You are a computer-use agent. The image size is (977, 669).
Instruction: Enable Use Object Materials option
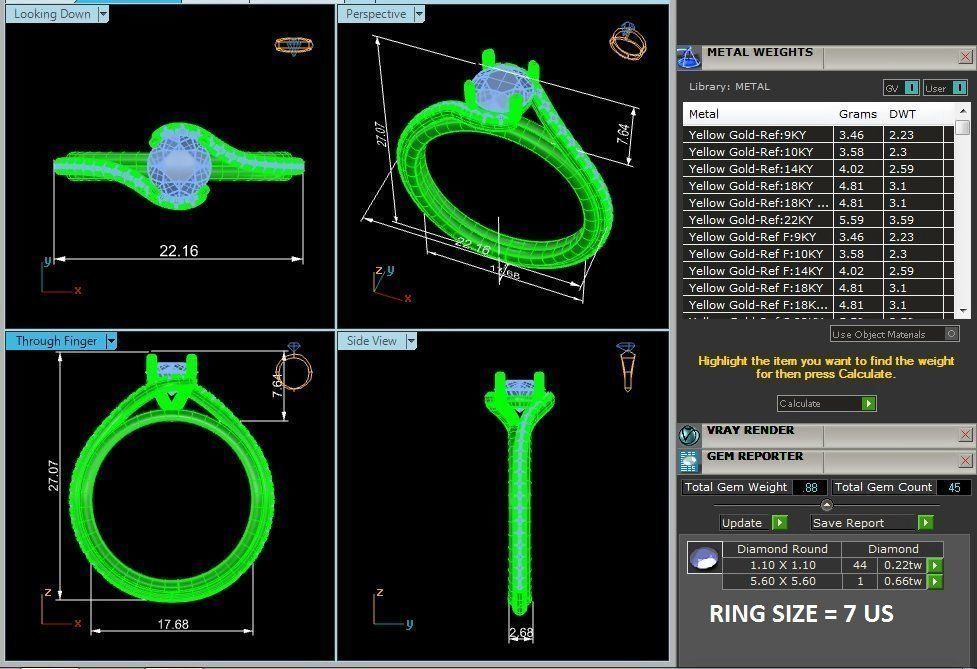pyautogui.click(x=951, y=334)
